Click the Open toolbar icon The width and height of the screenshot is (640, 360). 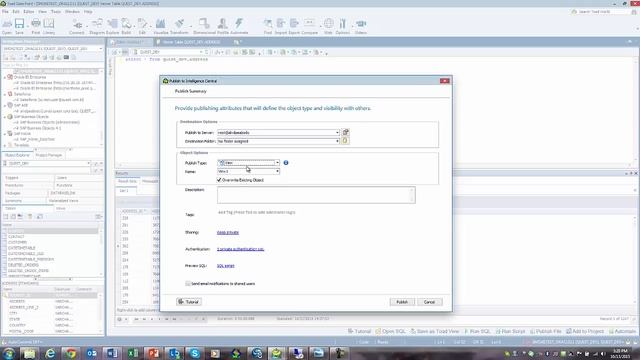click(7, 27)
